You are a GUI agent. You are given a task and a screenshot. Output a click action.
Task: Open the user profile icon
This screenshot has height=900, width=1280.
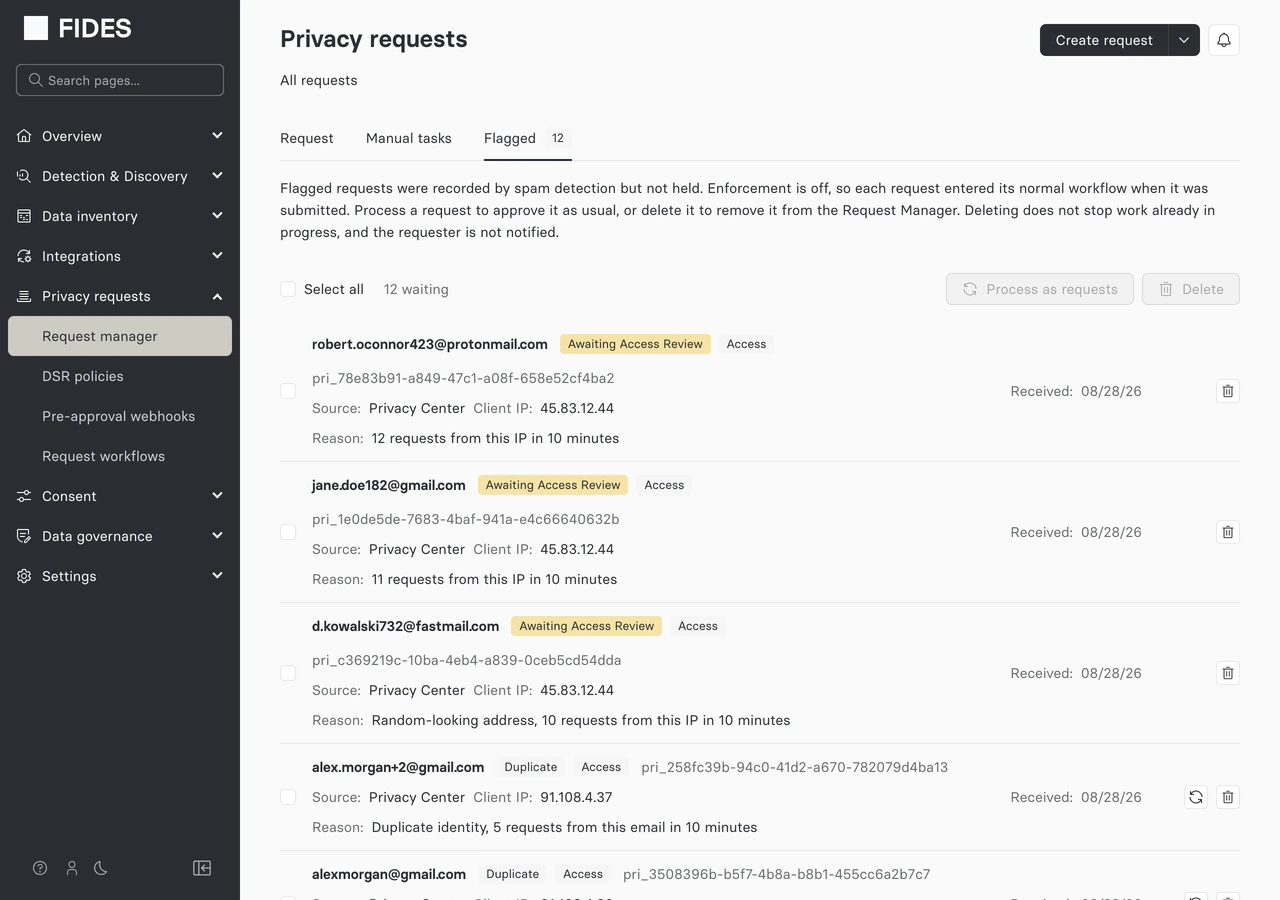72,868
